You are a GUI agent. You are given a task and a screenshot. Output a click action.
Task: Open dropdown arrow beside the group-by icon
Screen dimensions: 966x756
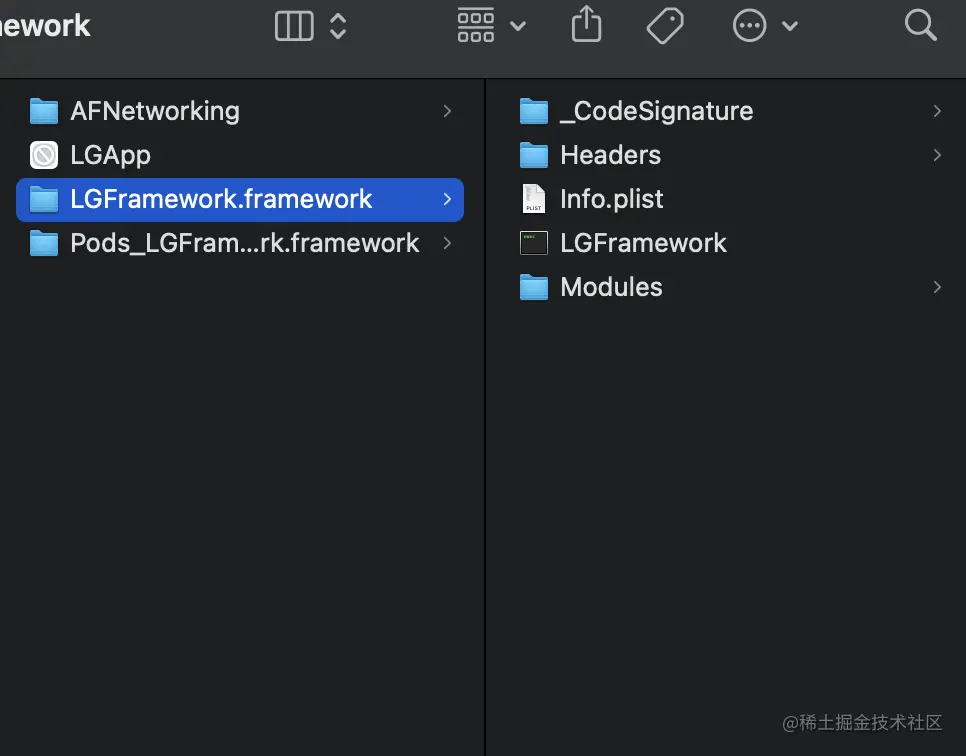tap(518, 26)
